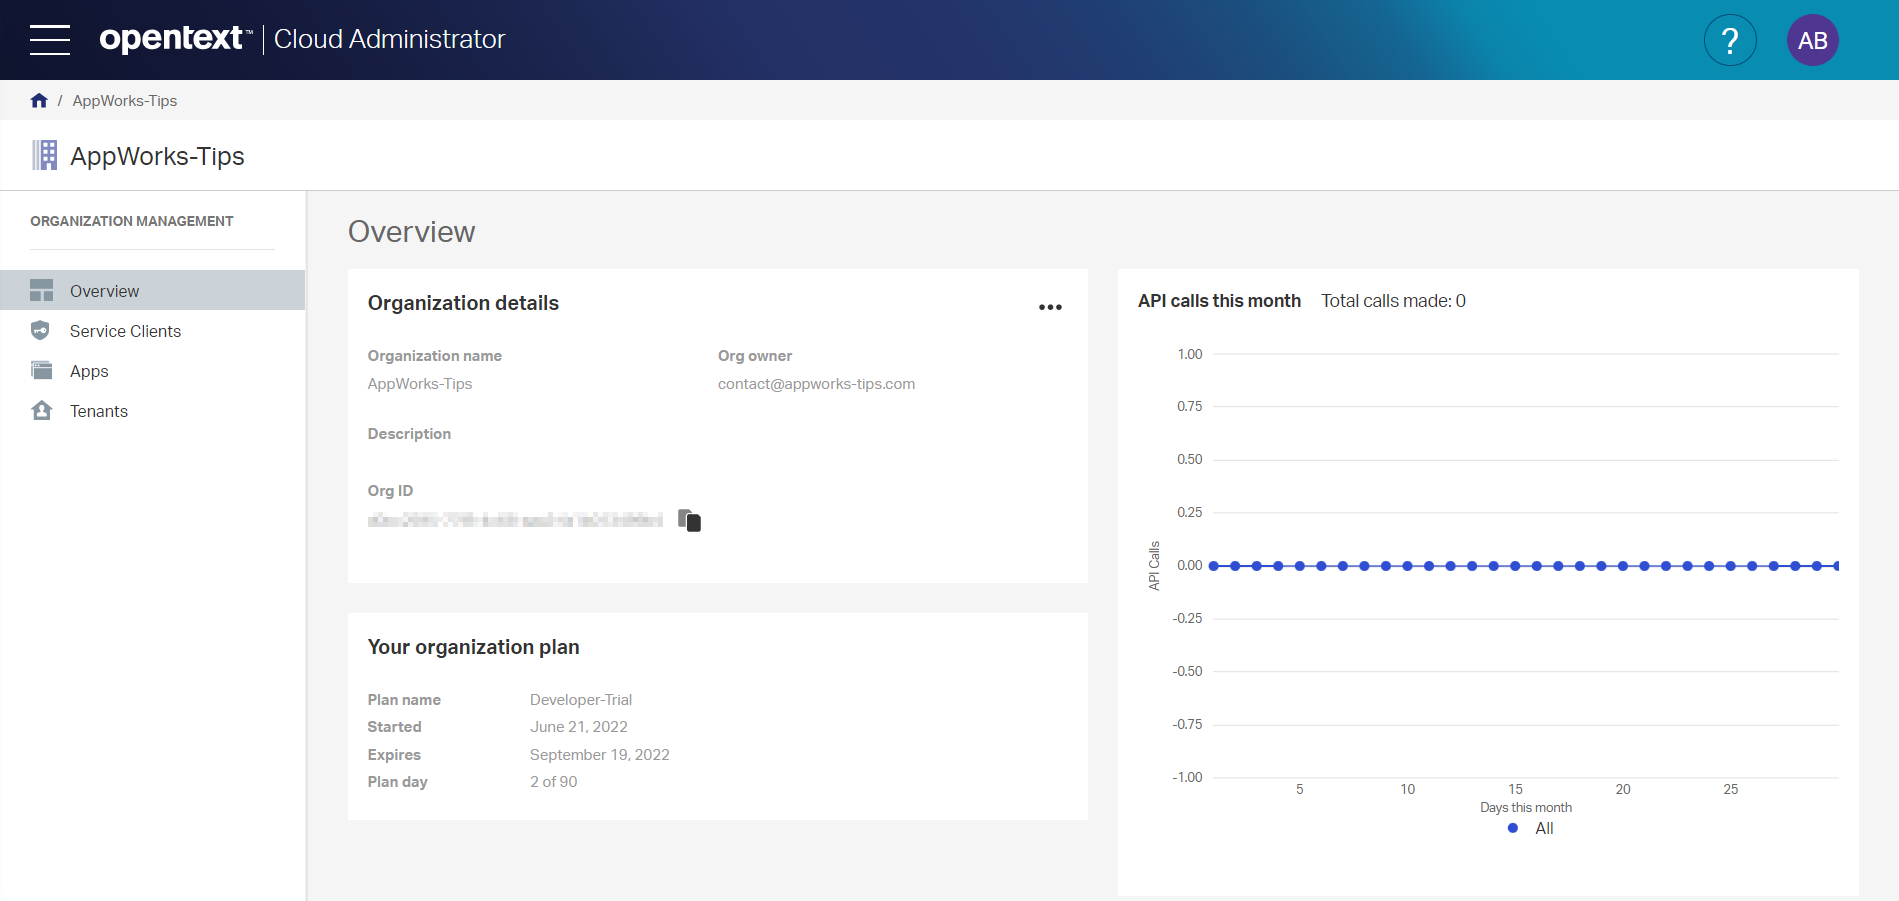Click the blurred Org ID value
This screenshot has width=1899, height=901.
click(x=515, y=520)
